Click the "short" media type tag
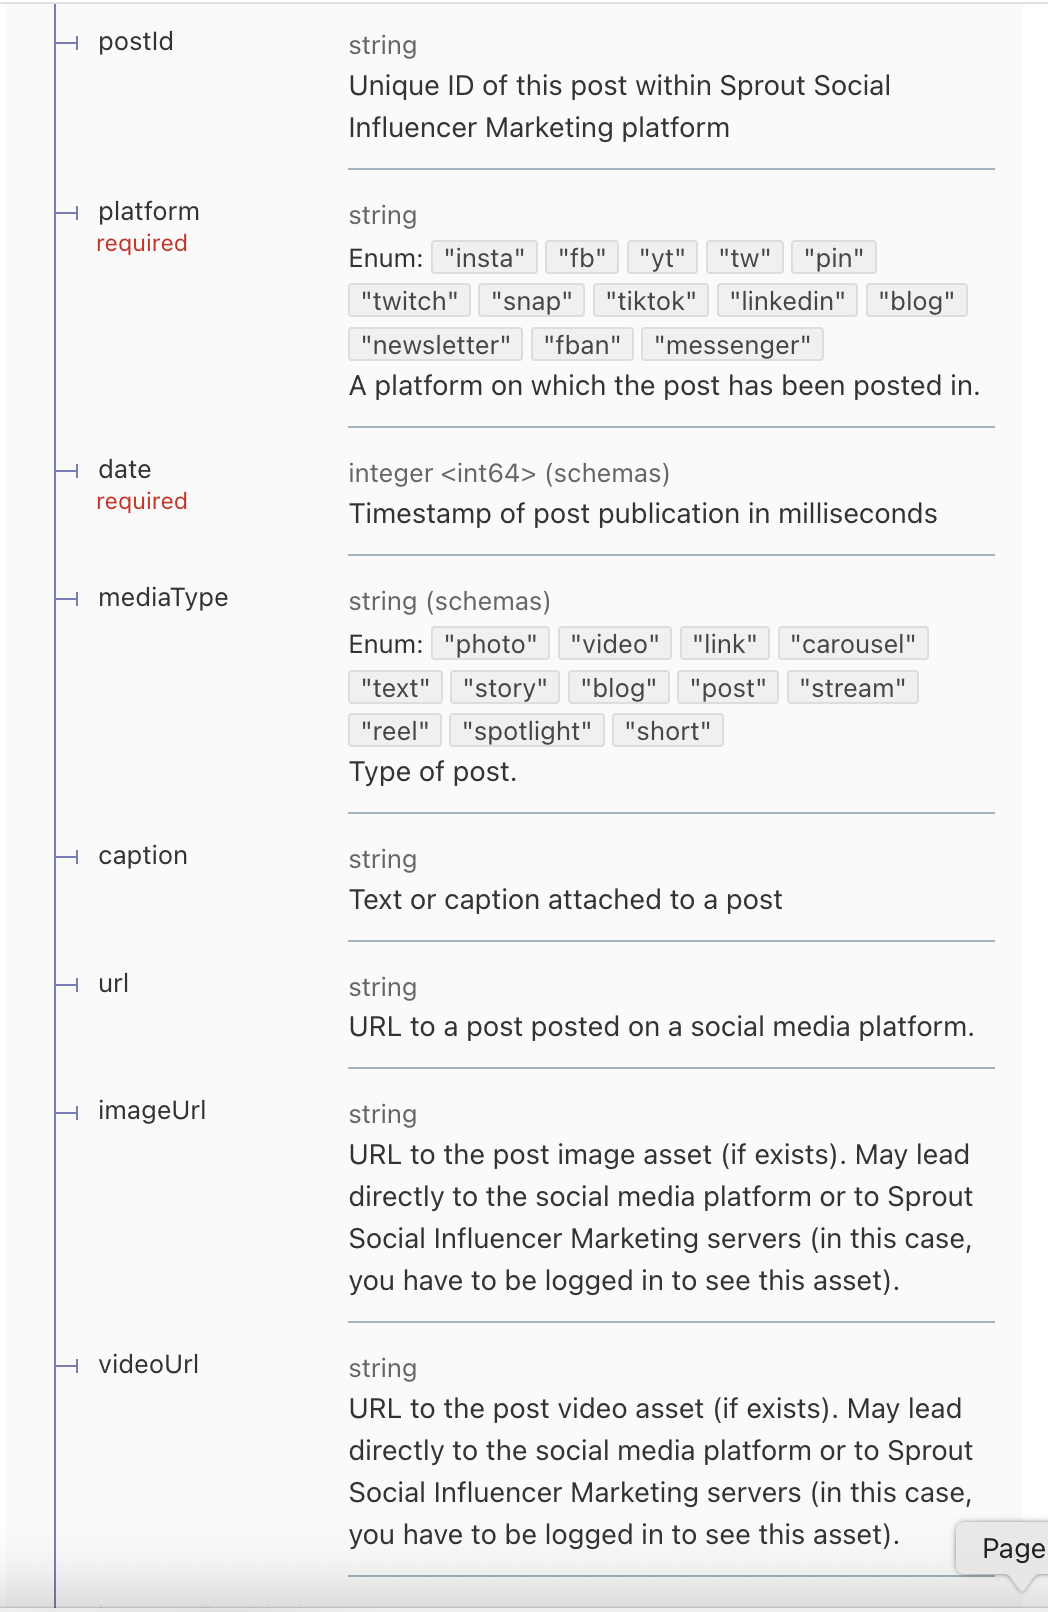 [x=667, y=731]
